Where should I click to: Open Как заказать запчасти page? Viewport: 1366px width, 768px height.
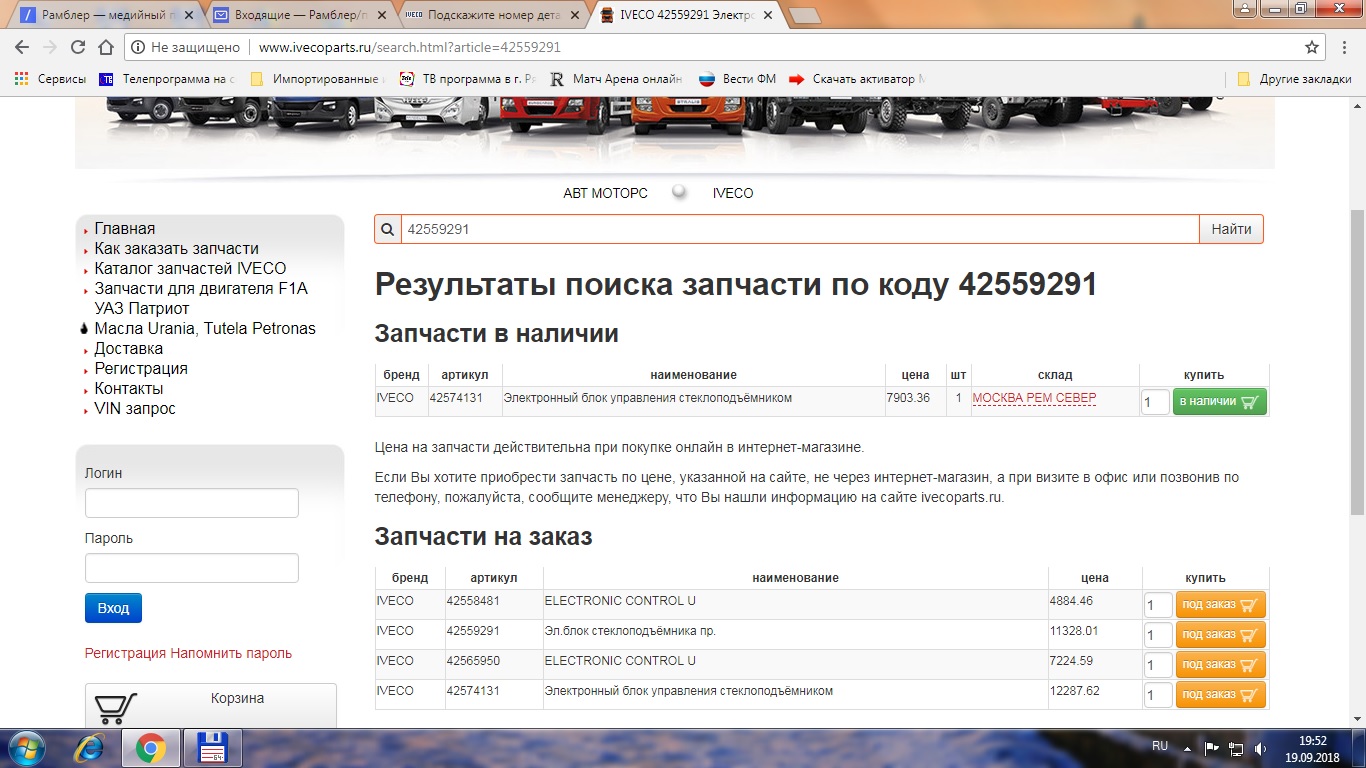pos(176,249)
